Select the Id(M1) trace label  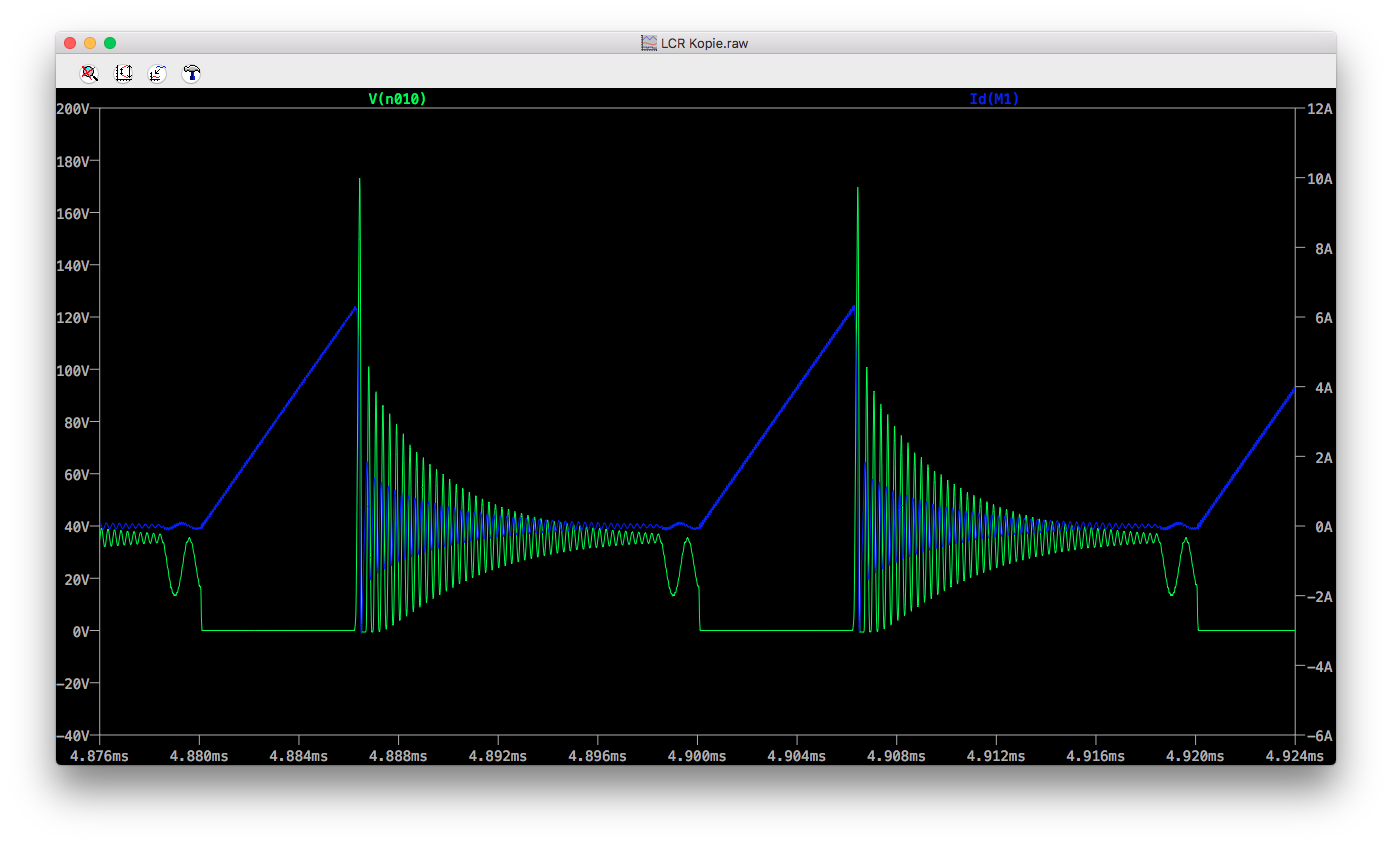pyautogui.click(x=994, y=98)
